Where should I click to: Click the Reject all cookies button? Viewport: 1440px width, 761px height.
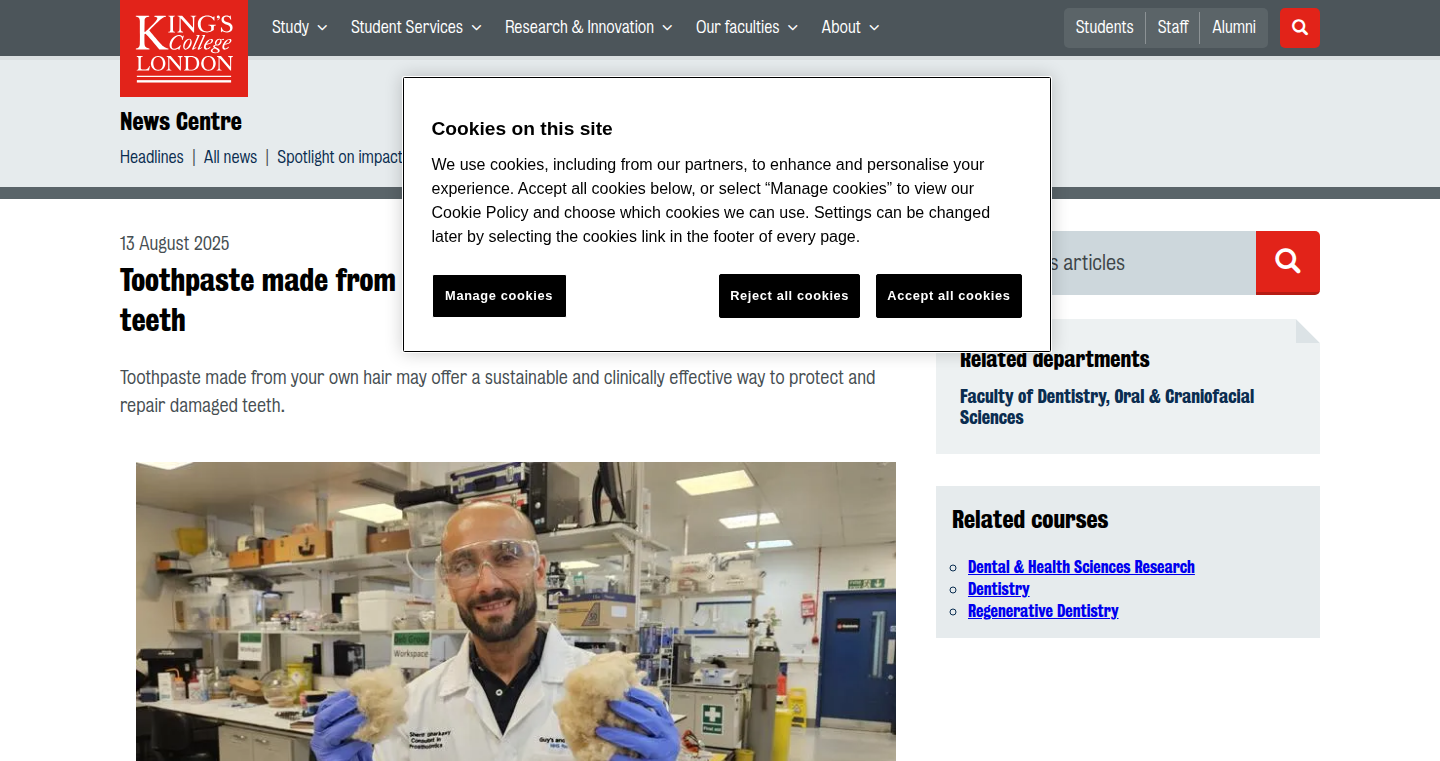tap(789, 296)
